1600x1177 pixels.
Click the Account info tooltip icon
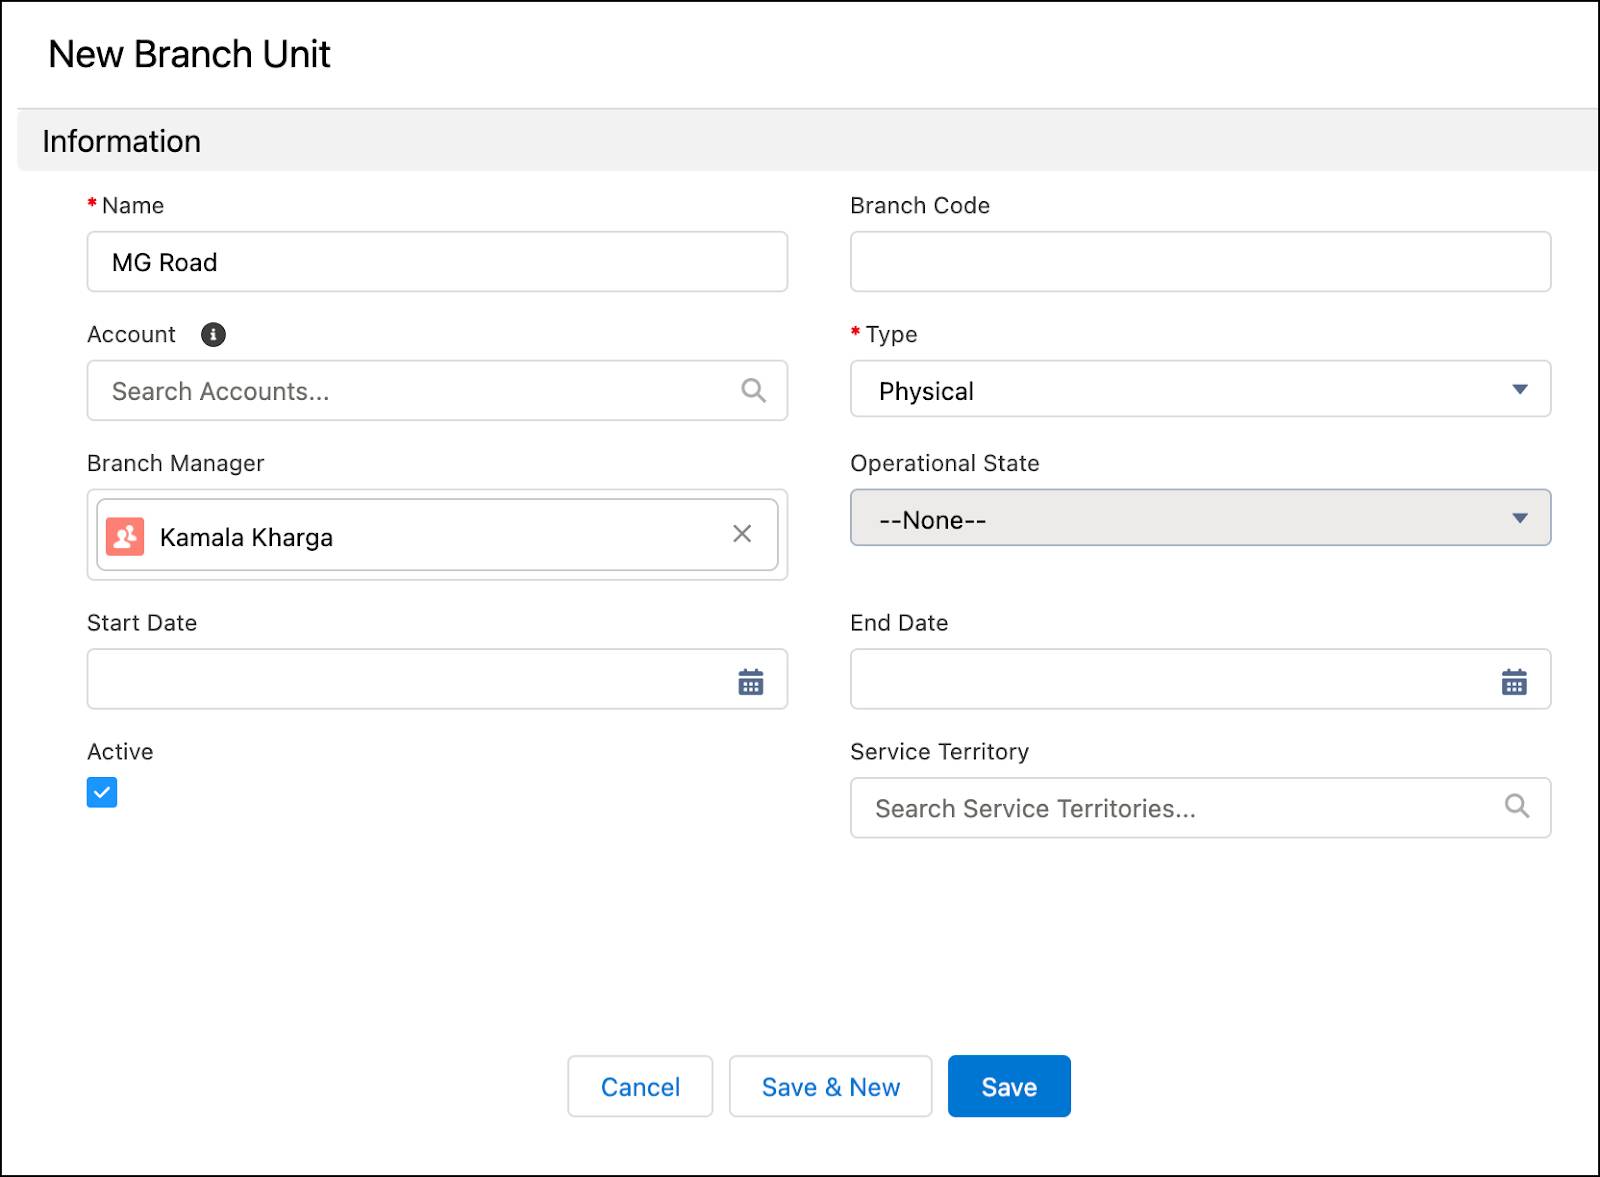(x=213, y=334)
